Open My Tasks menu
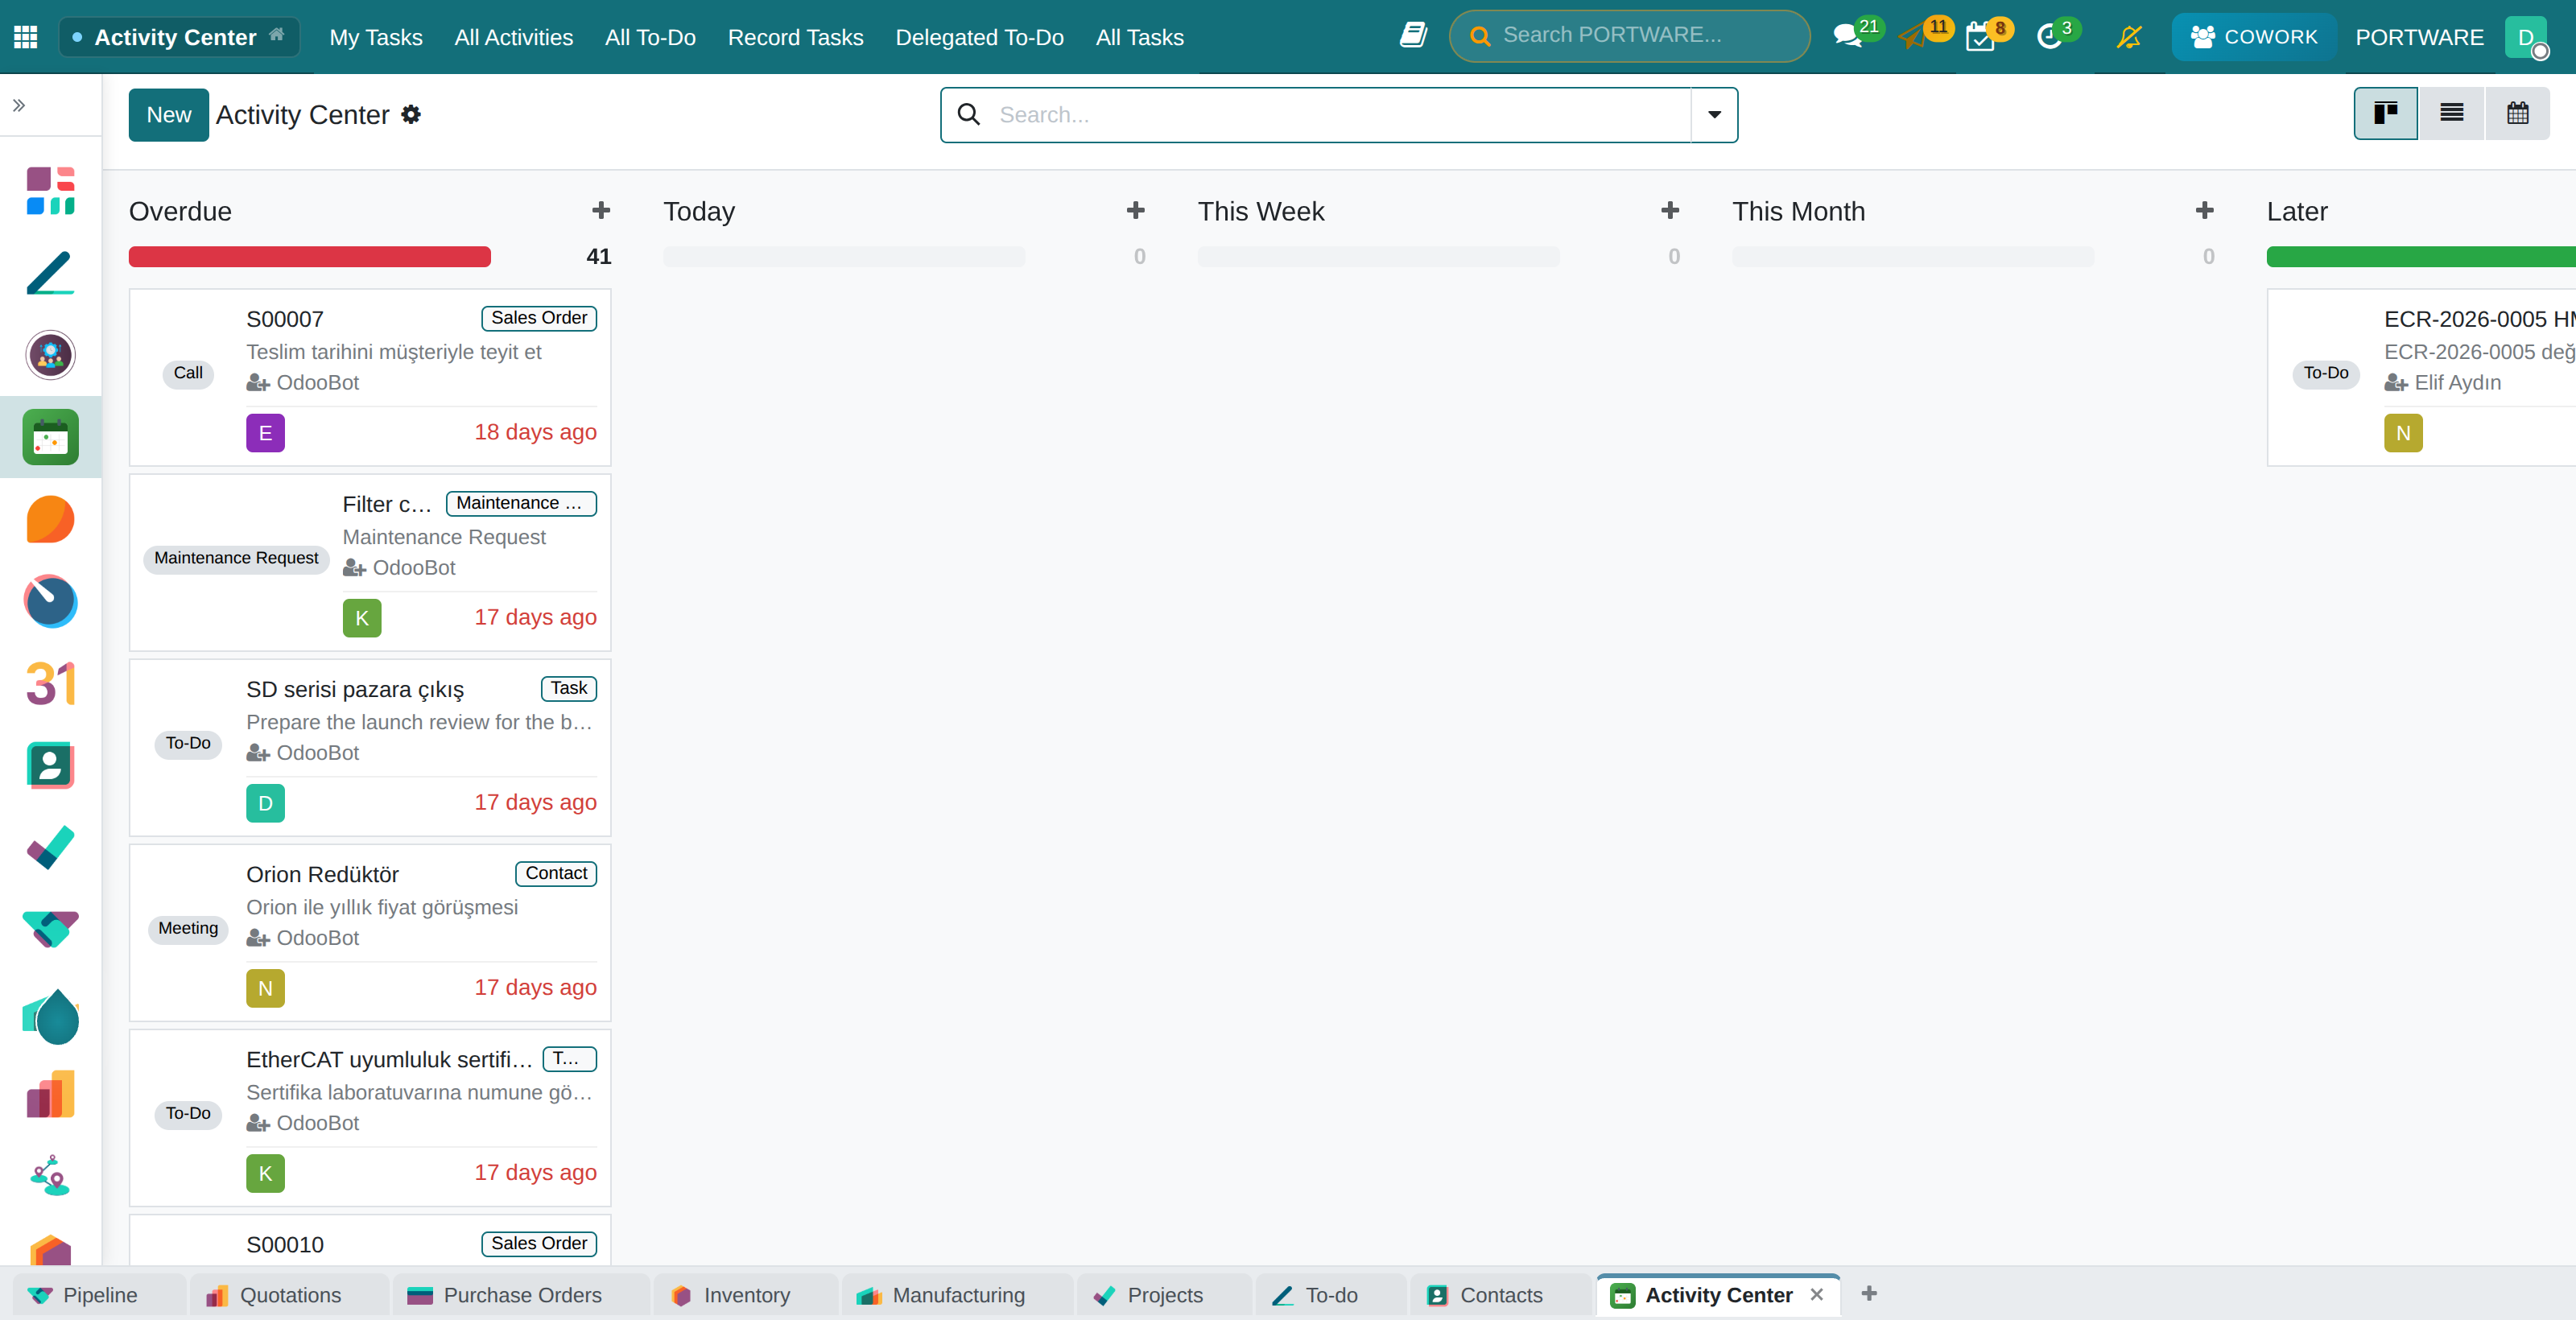 click(x=376, y=37)
